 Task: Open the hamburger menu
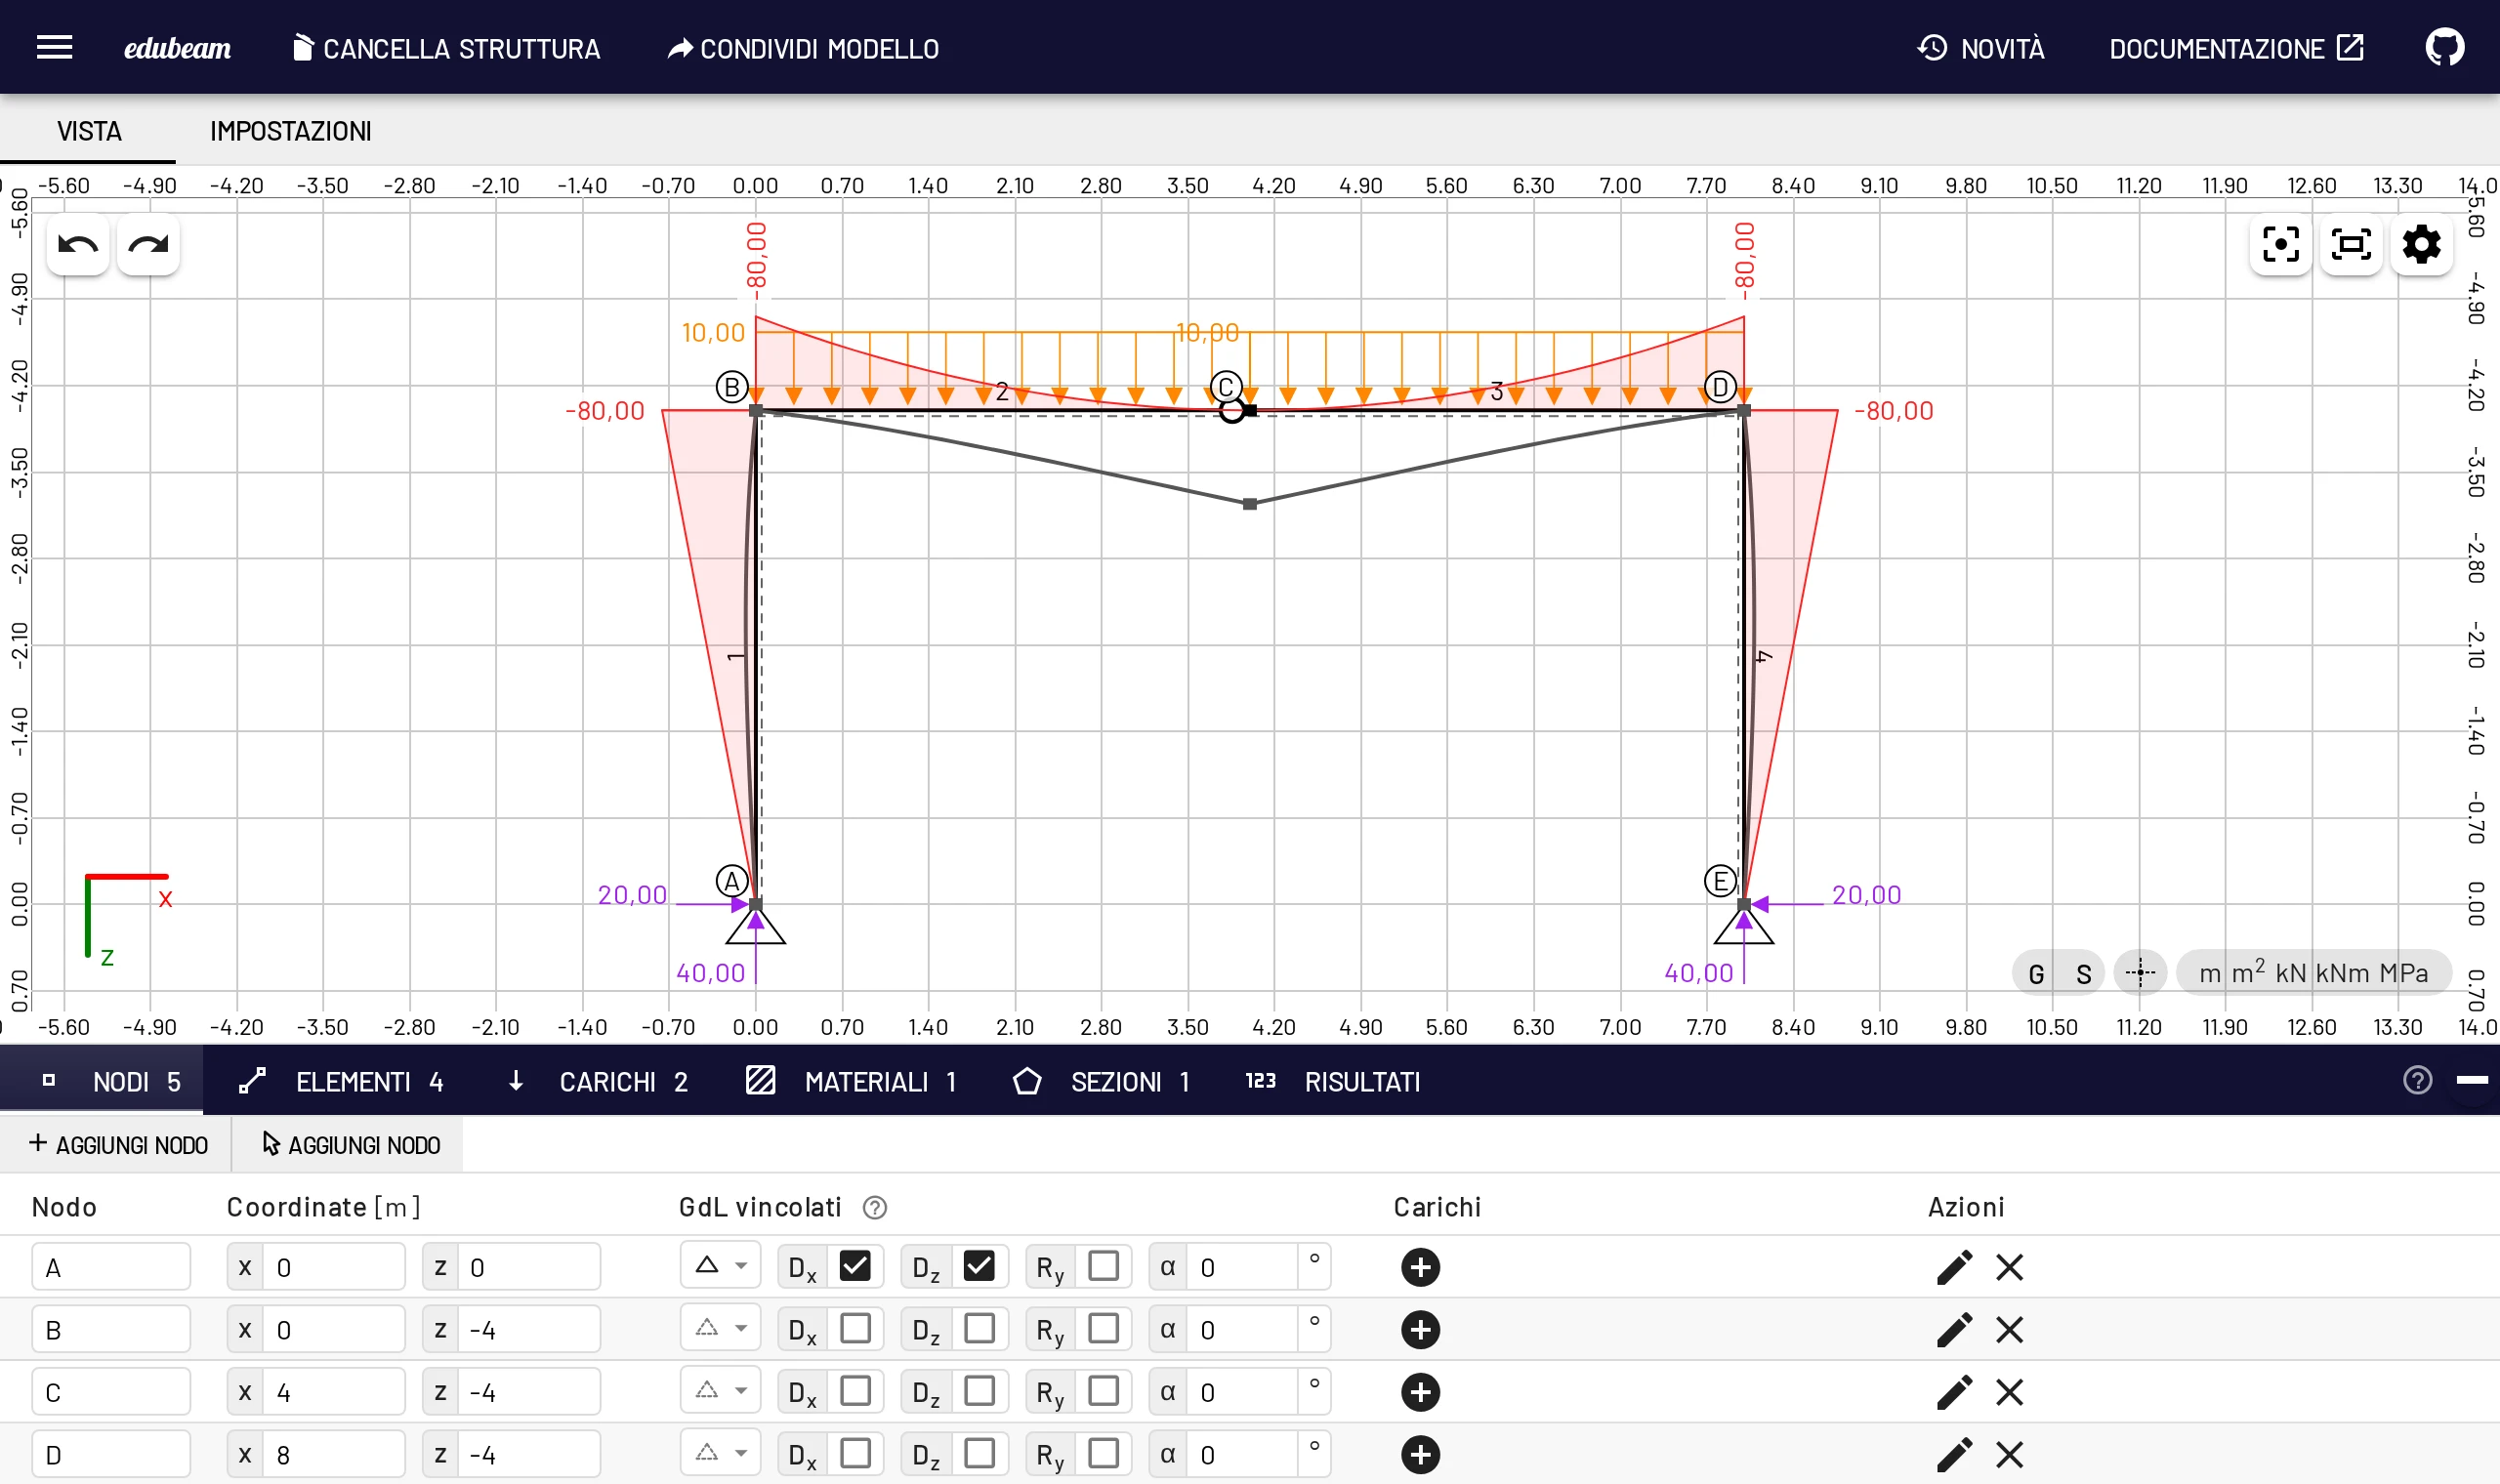54,47
